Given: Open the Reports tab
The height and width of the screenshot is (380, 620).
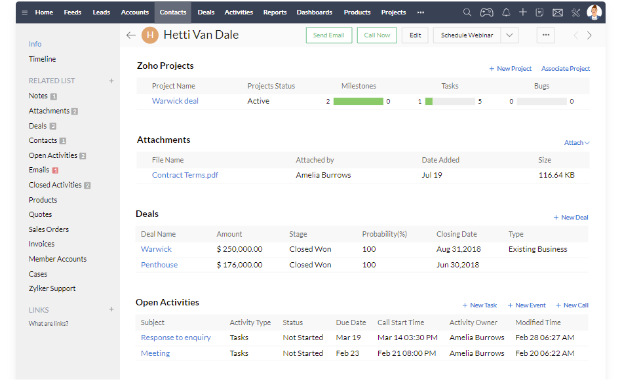Looking at the screenshot, I should coord(275,12).
